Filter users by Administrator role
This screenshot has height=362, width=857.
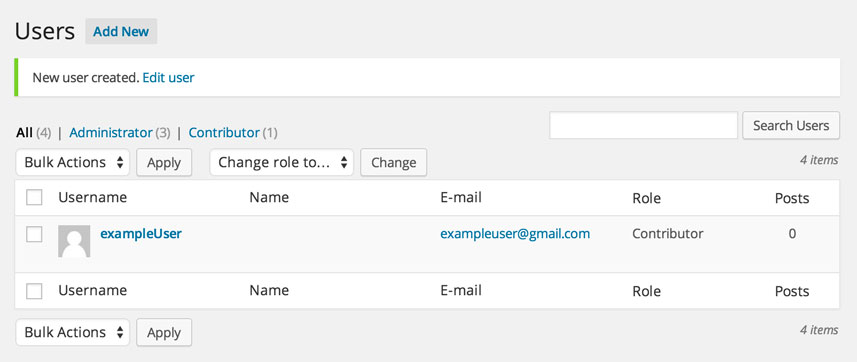pos(111,133)
